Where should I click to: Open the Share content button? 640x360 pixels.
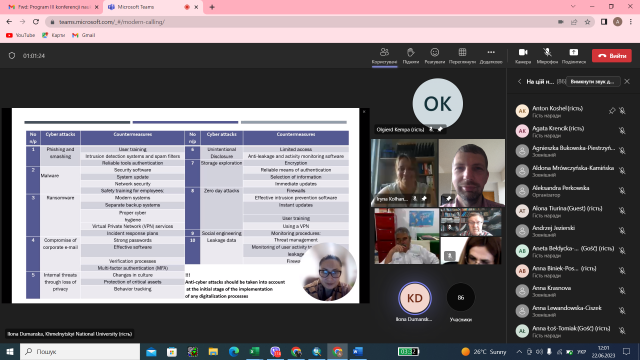point(573,56)
